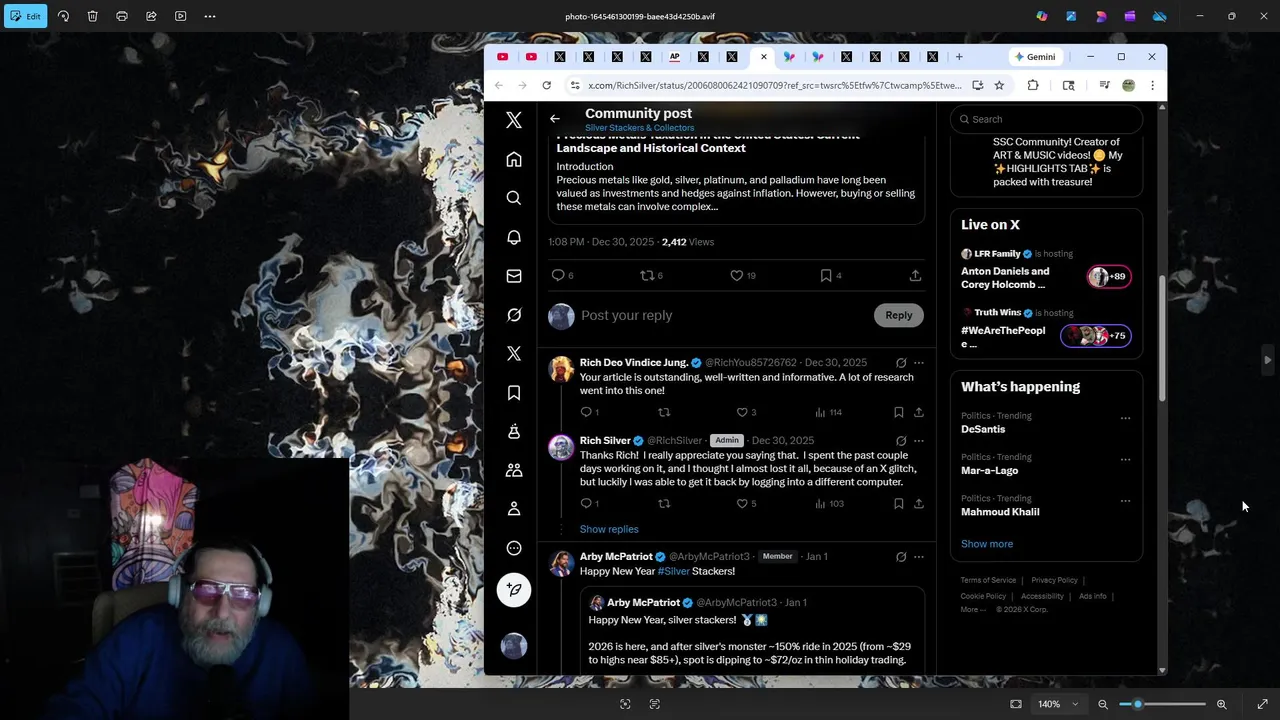
Task: Open Notifications bell in X sidebar
Action: click(x=514, y=237)
